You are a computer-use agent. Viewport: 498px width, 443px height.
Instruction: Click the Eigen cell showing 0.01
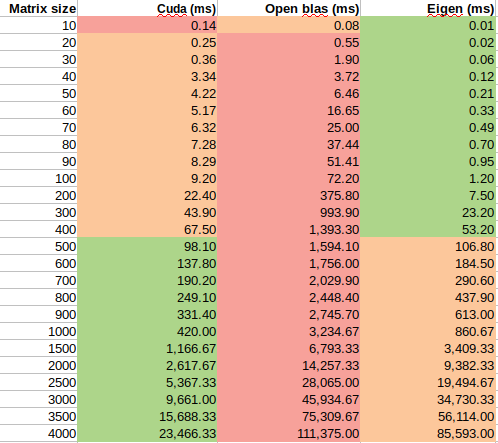click(x=429, y=25)
